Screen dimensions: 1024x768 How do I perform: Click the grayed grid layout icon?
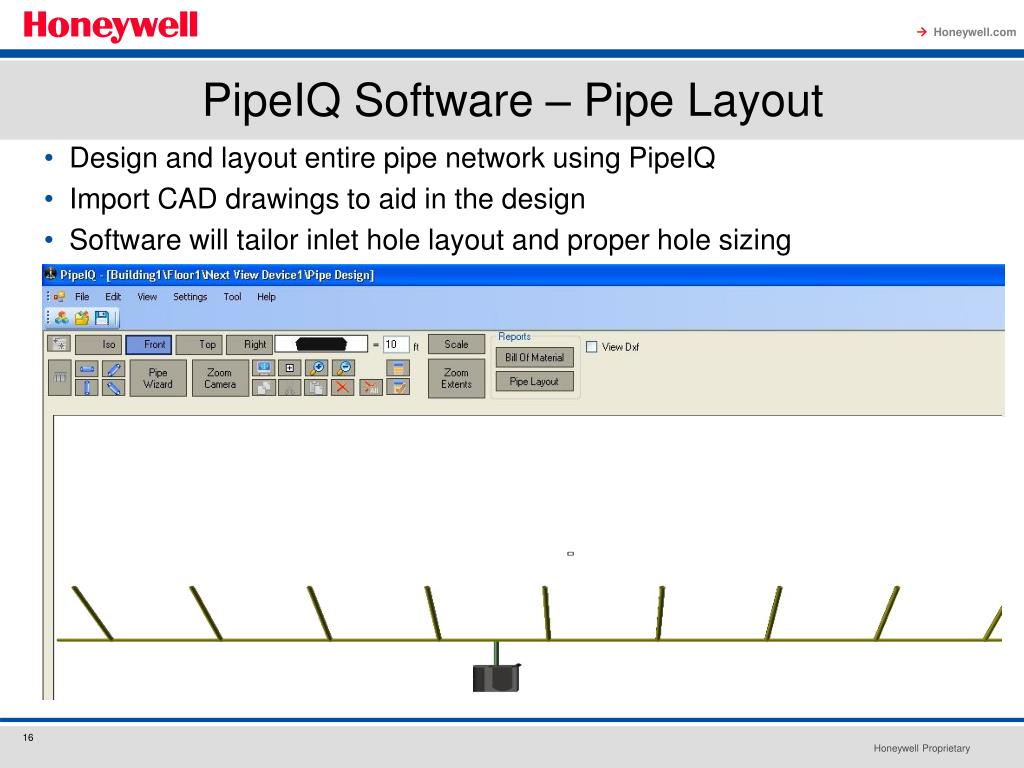pyautogui.click(x=59, y=377)
